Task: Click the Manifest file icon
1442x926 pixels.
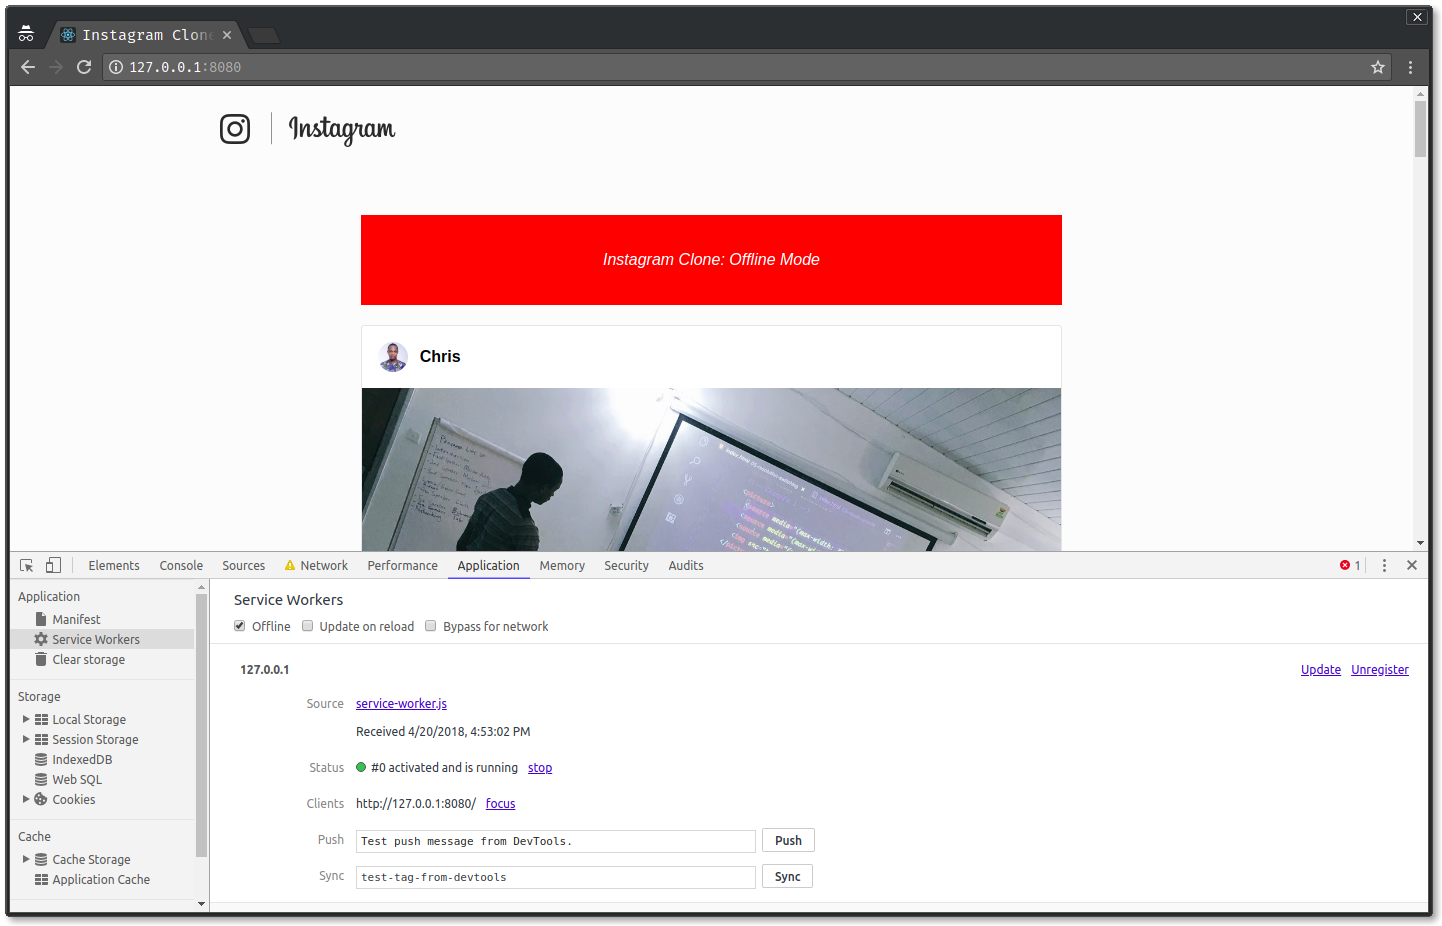Action: click(41, 619)
